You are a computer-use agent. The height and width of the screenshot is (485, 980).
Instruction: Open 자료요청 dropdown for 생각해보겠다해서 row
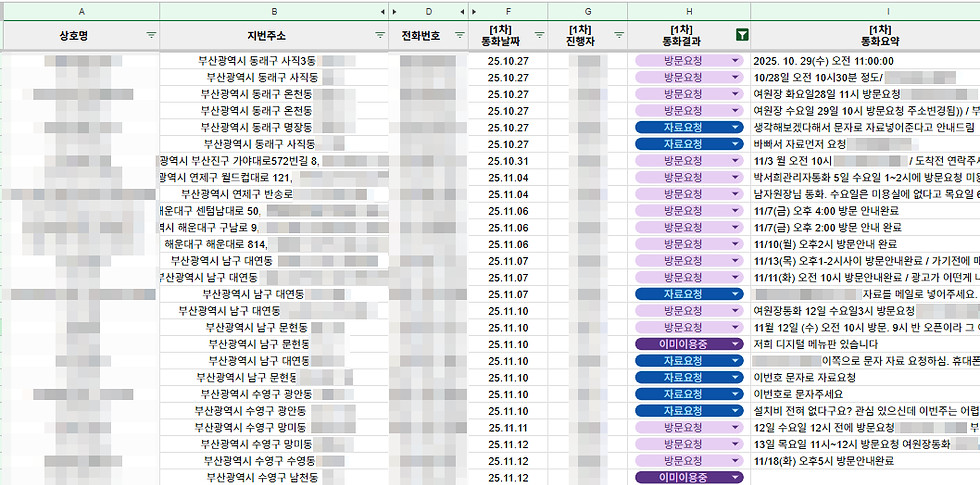point(736,128)
